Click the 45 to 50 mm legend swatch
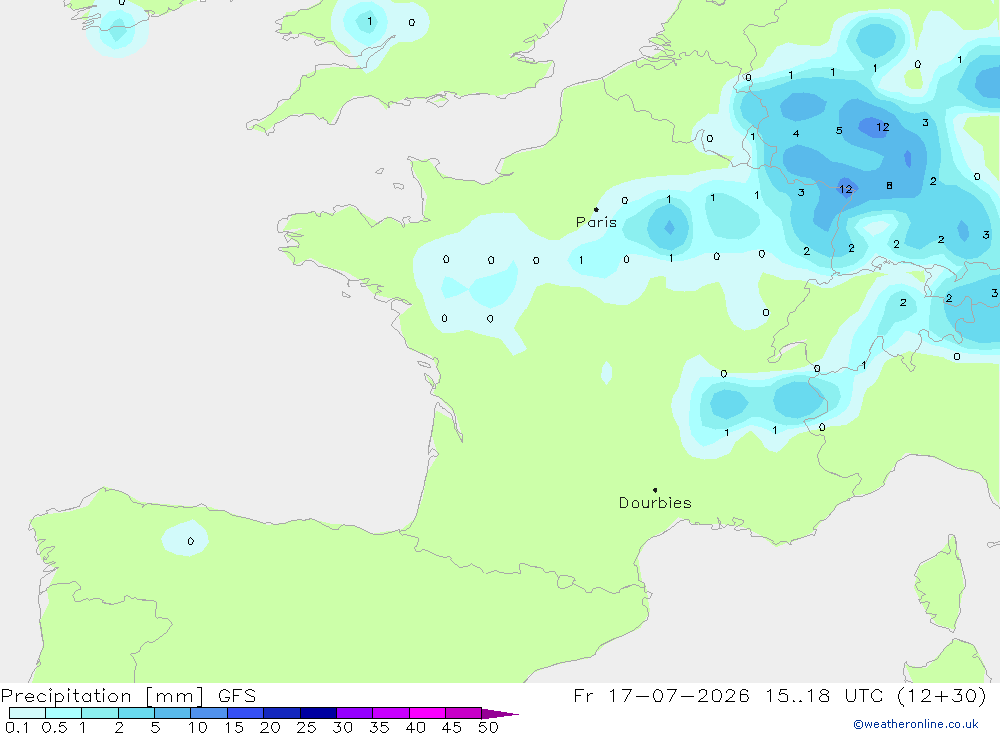The width and height of the screenshot is (1000, 733). point(463,713)
